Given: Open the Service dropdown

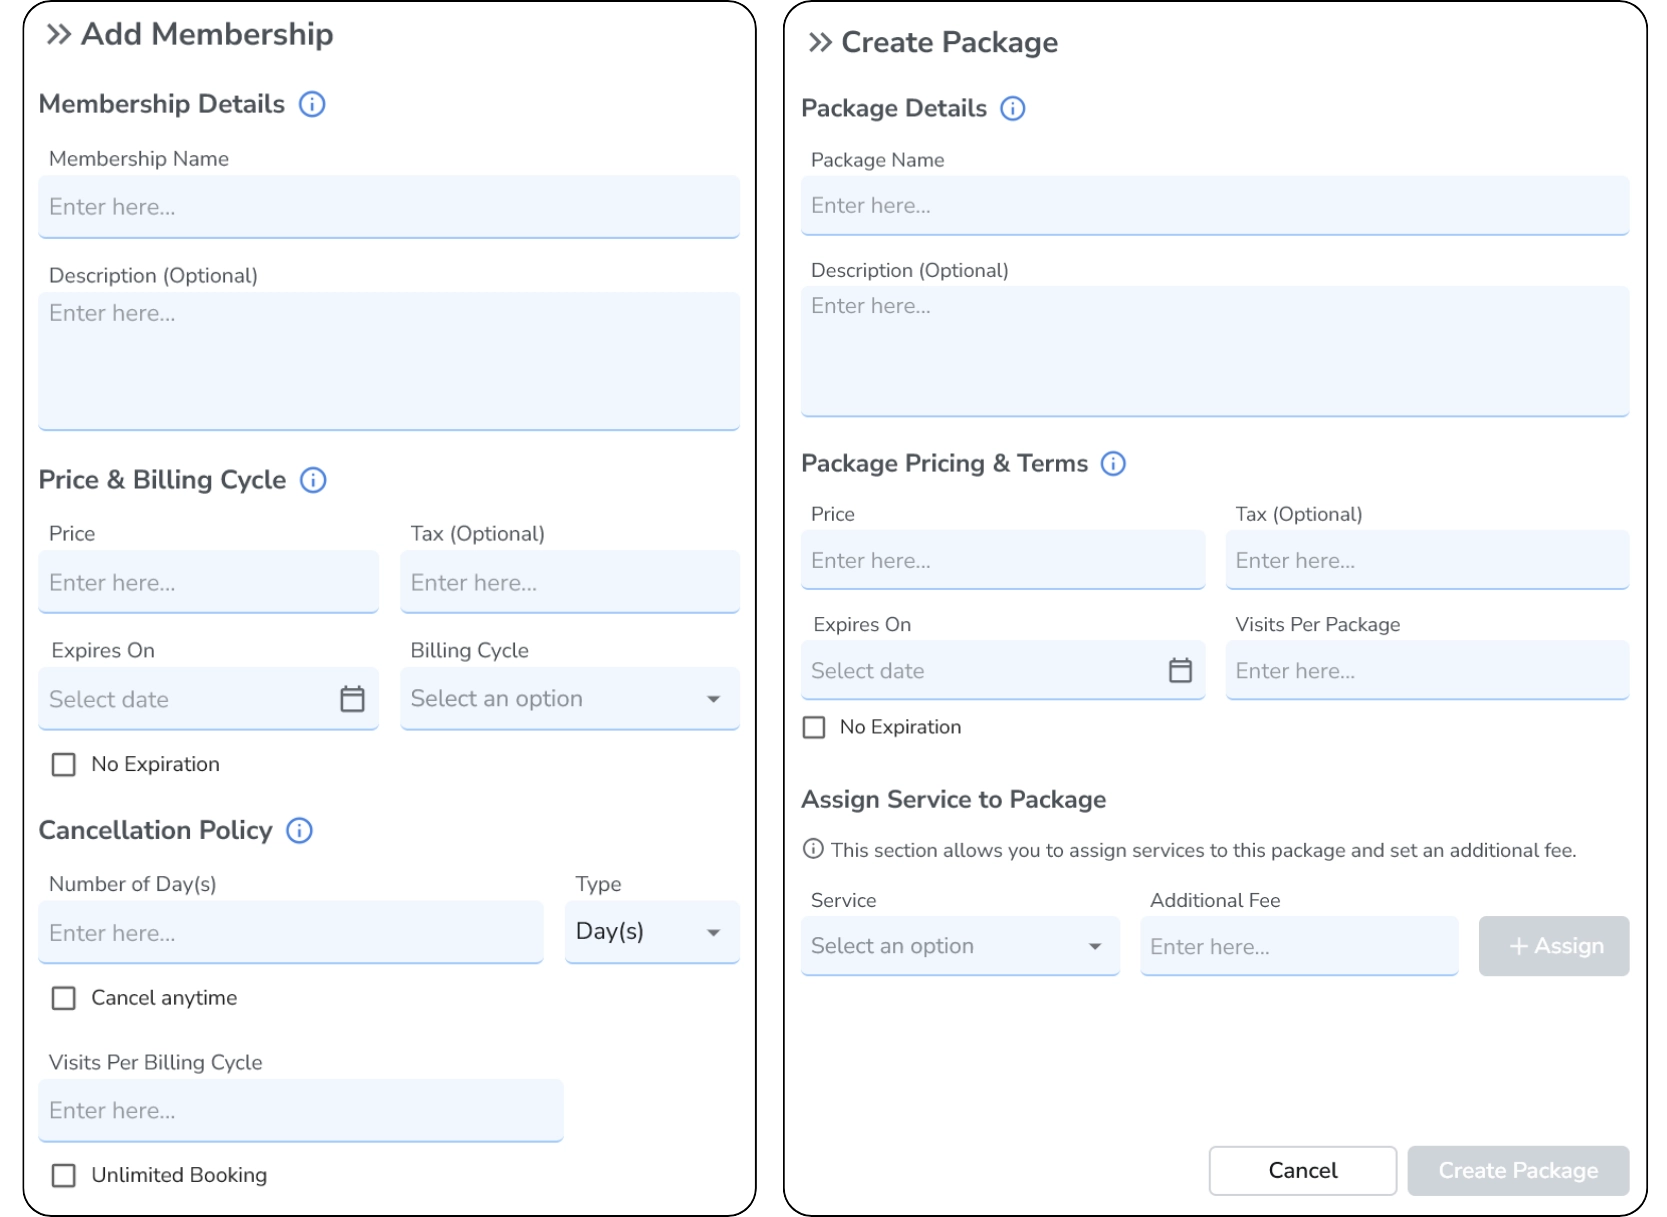Looking at the screenshot, I should tap(959, 946).
